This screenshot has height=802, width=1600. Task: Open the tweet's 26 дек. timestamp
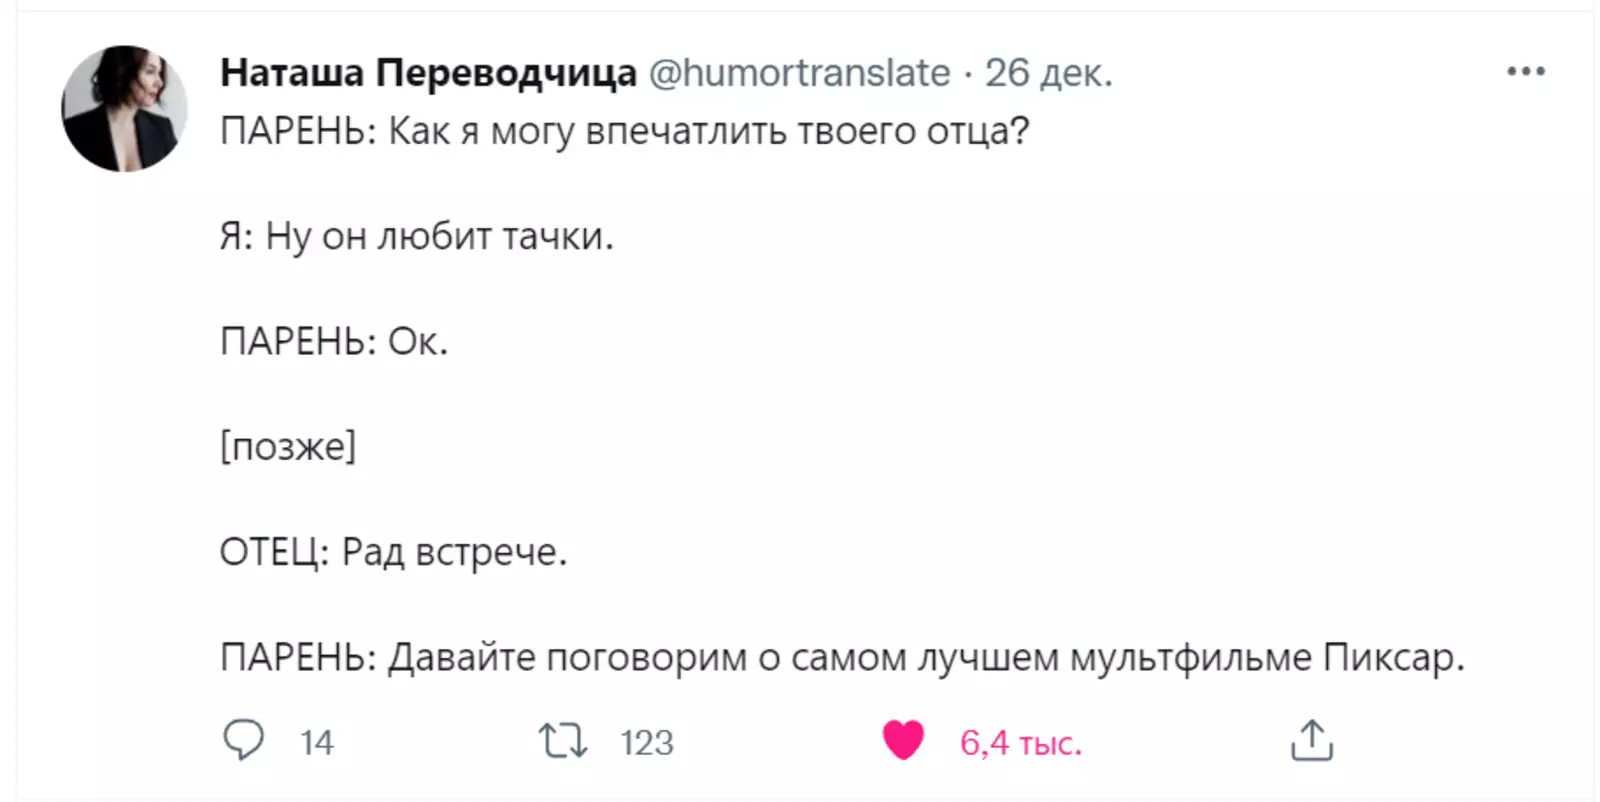[x=1049, y=73]
